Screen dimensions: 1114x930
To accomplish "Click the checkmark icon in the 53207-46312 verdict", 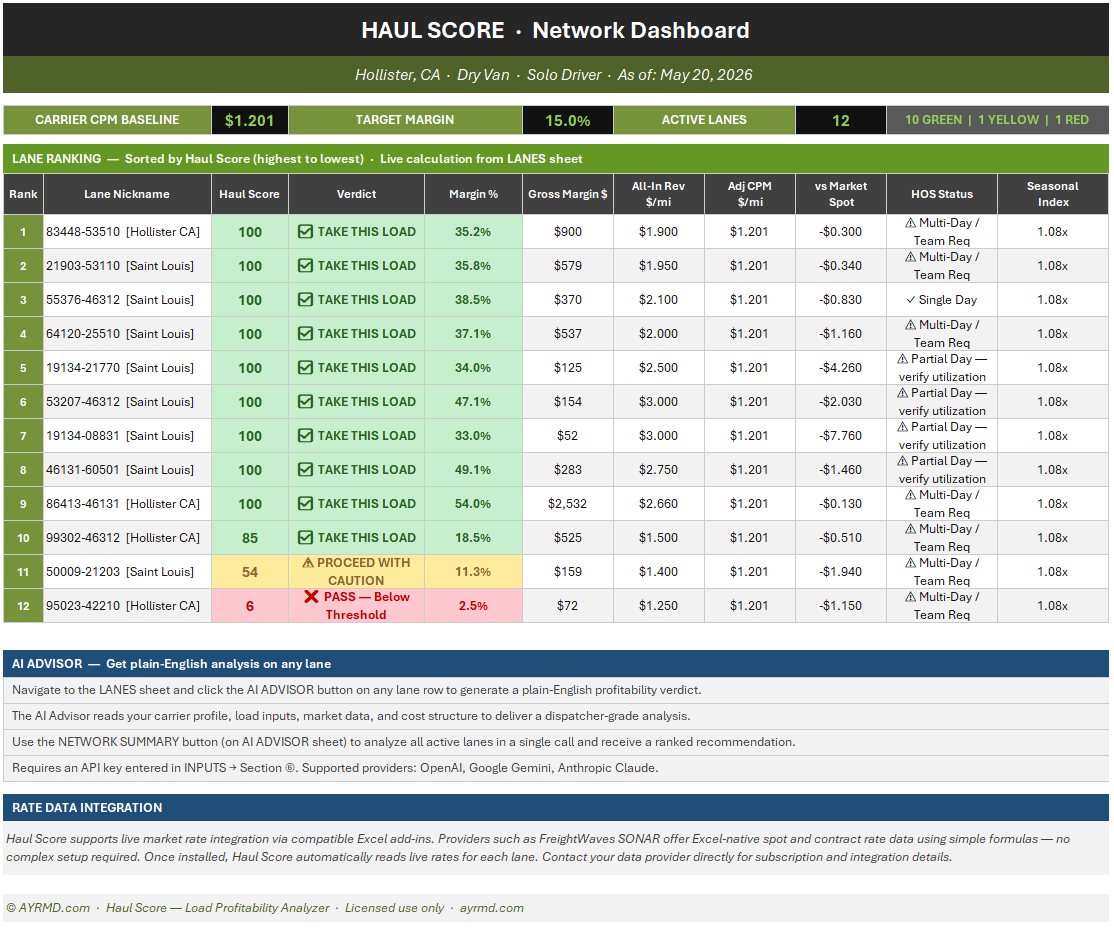I will [305, 402].
